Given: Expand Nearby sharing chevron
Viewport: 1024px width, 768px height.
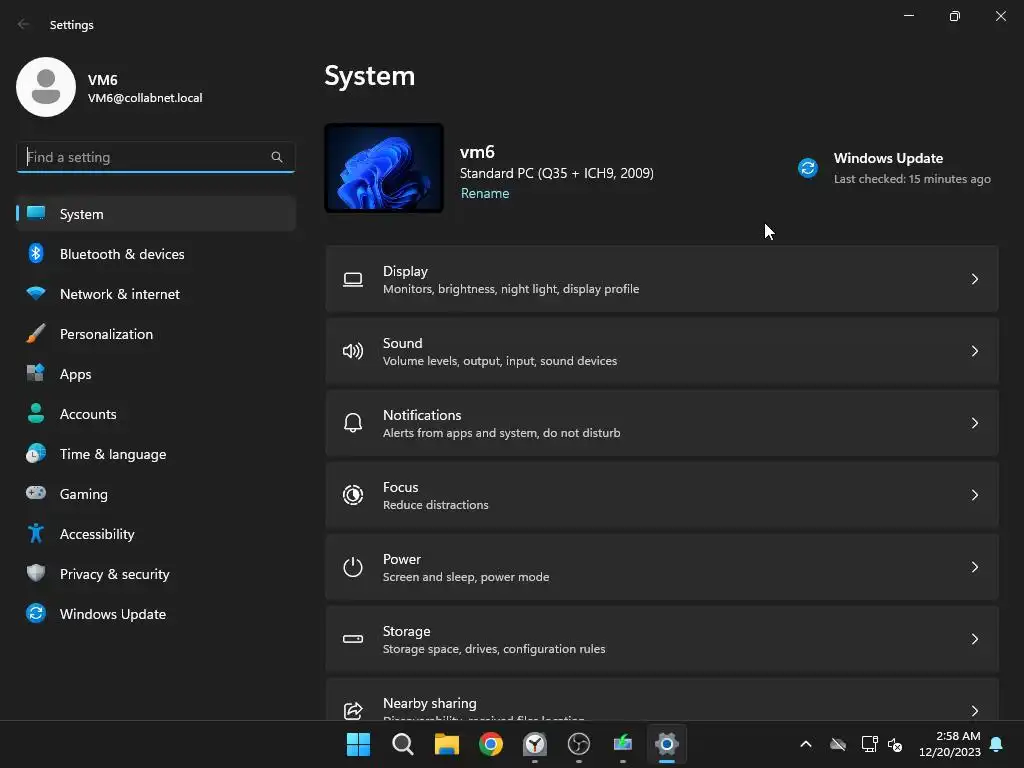Looking at the screenshot, I should [974, 711].
